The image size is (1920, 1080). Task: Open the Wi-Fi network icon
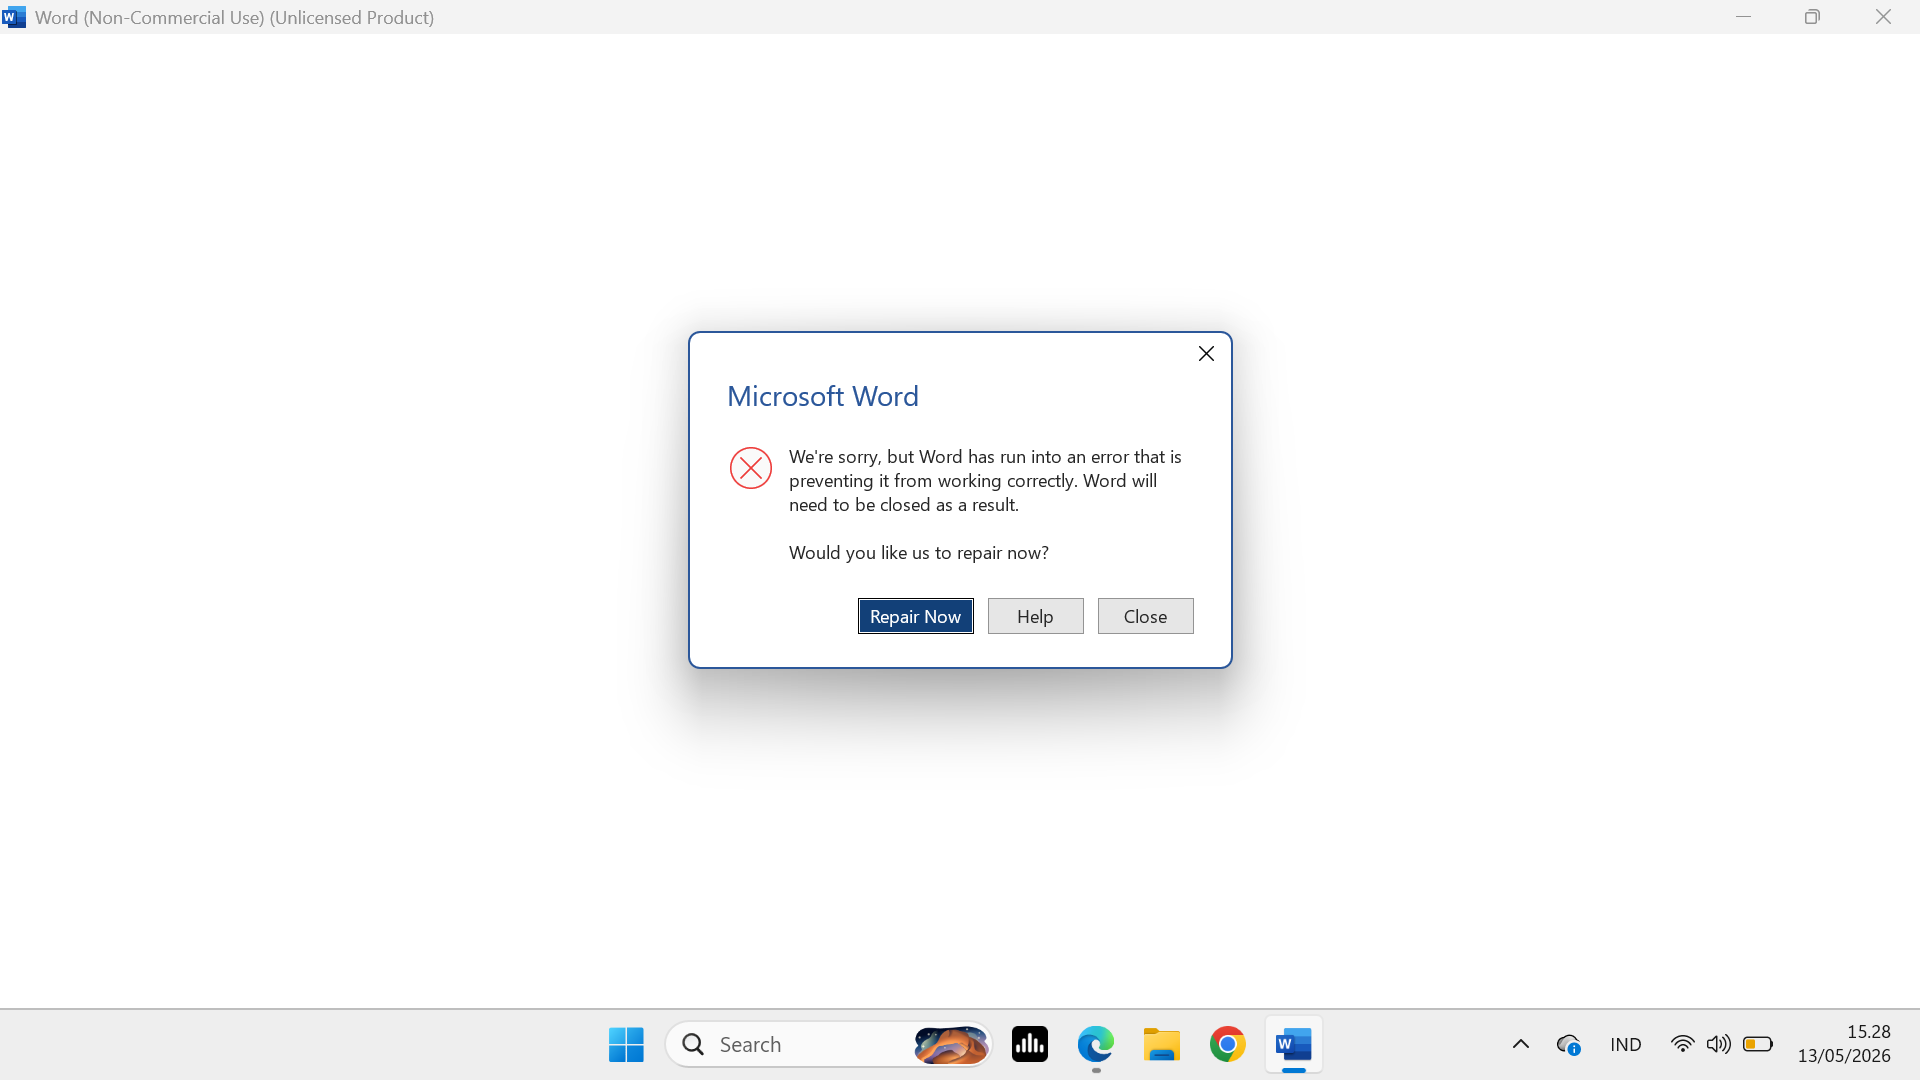(x=1682, y=1044)
